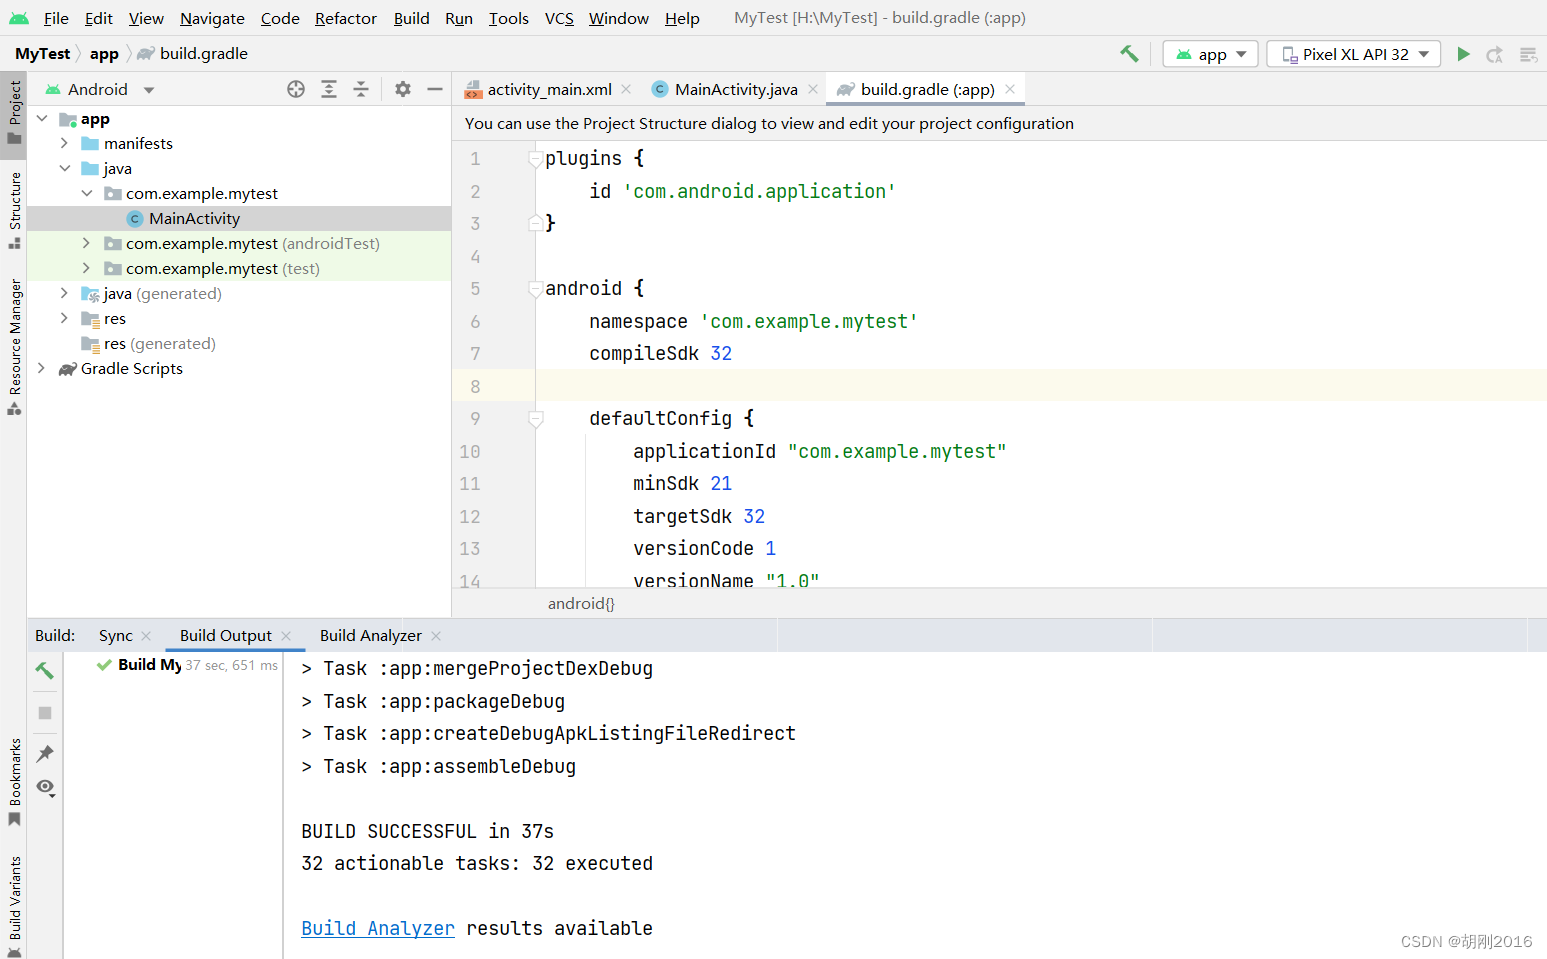
Task: Open the Android view selector dropdown
Action: coord(100,89)
